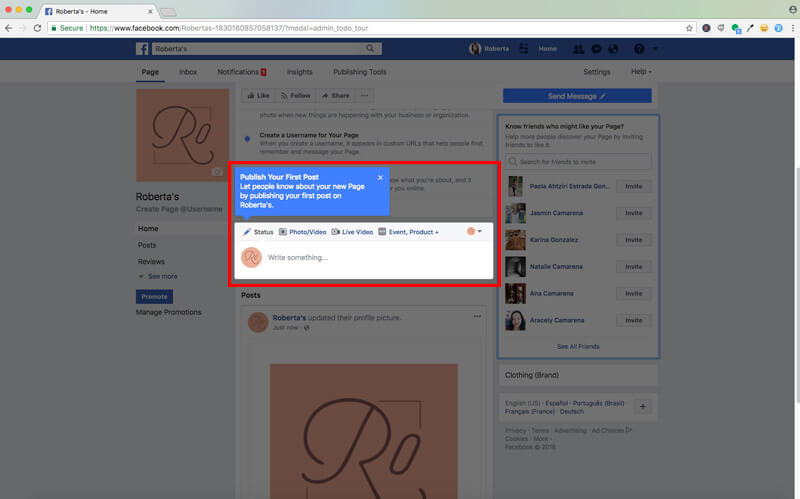This screenshot has width=800, height=499.
Task: Invite Karina Gonzalez
Action: click(x=634, y=240)
